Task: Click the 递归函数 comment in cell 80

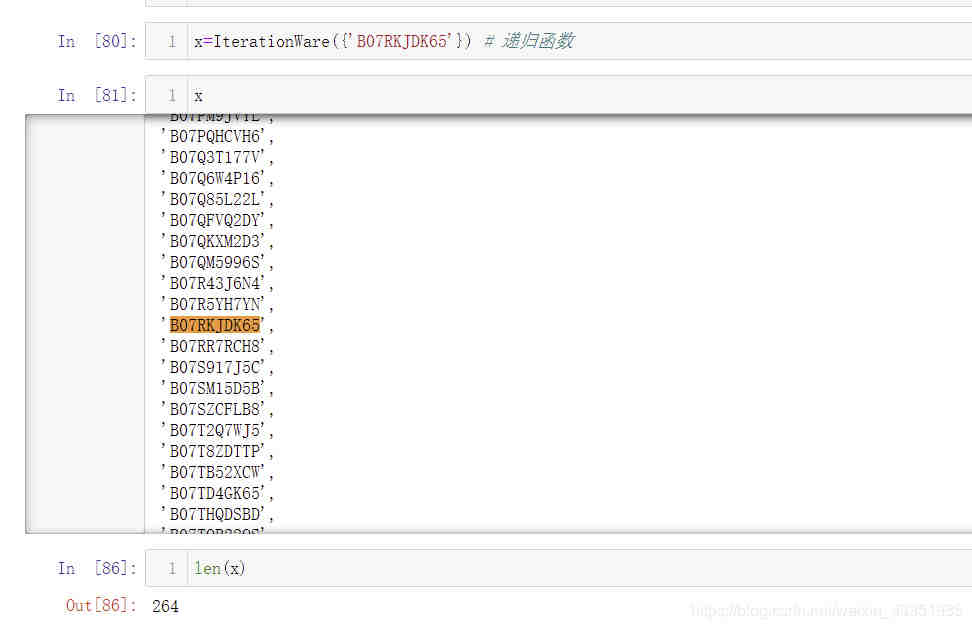Action: (536, 41)
